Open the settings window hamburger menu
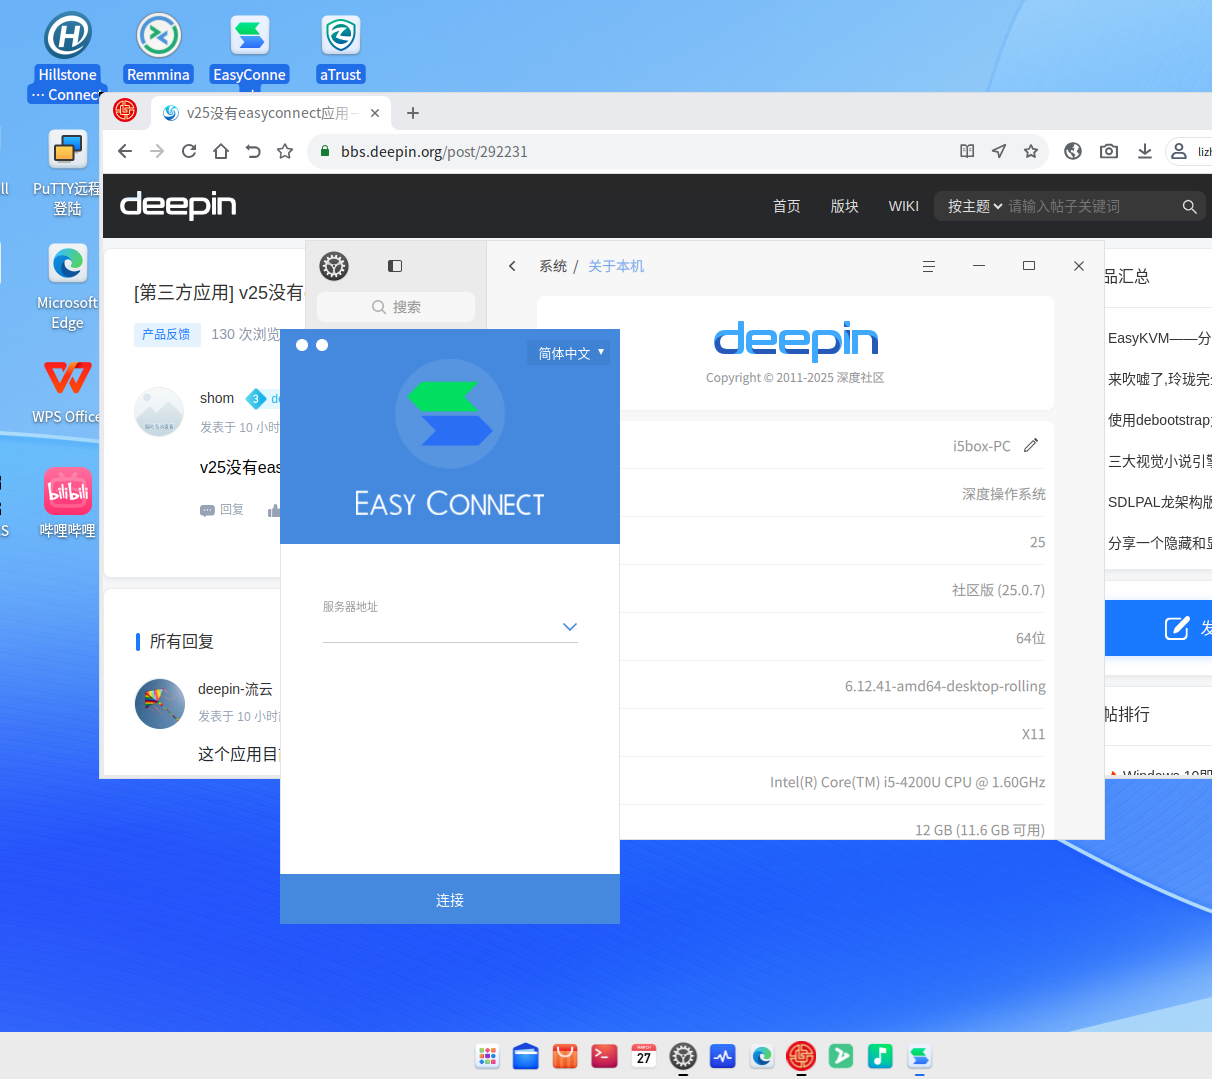The height and width of the screenshot is (1079, 1212). coord(929,266)
